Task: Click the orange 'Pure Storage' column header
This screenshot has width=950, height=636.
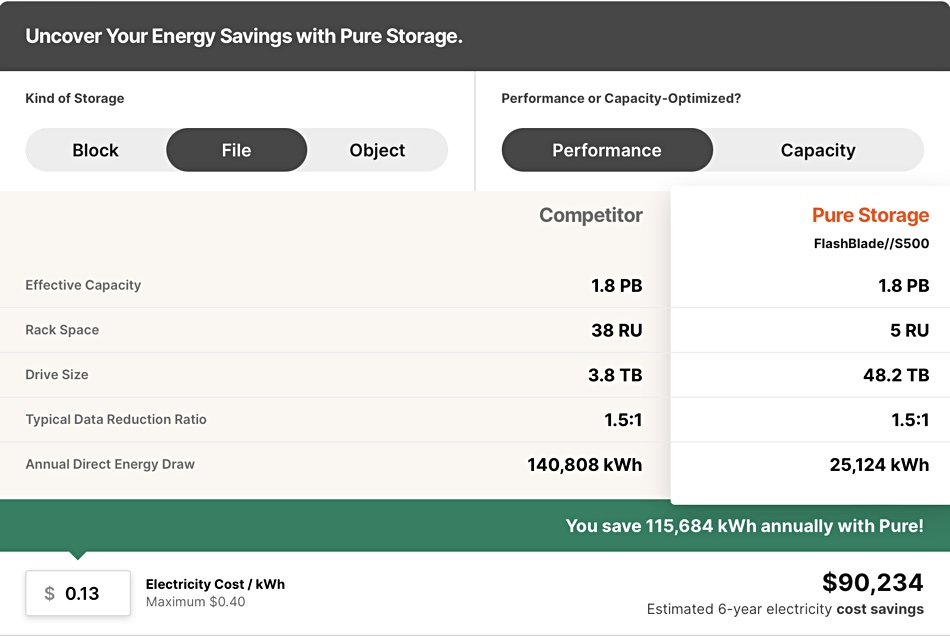Action: point(871,215)
